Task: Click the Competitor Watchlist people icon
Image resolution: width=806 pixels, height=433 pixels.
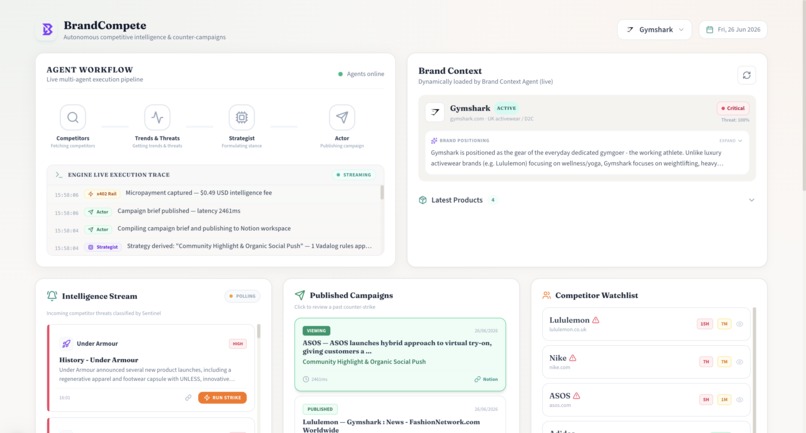Action: tap(546, 295)
